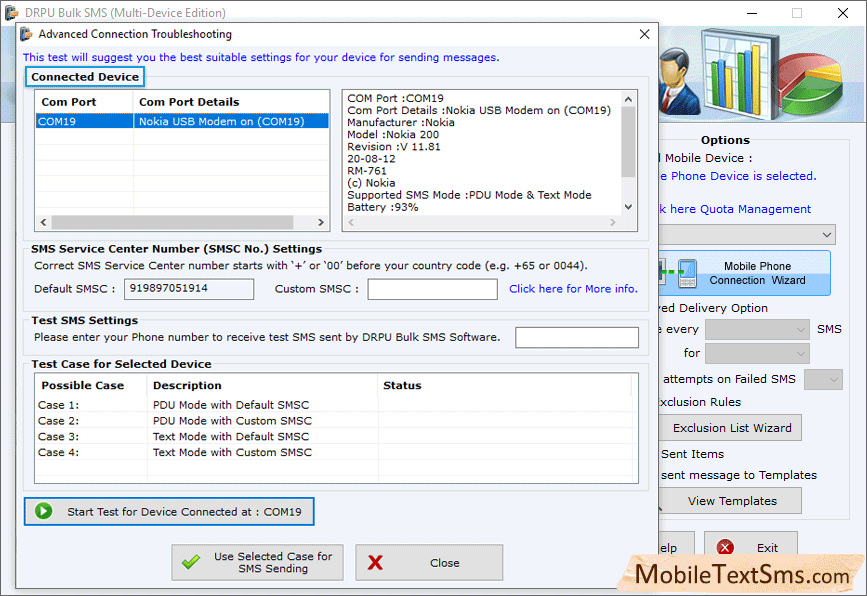Screen dimensions: 867x596
Task: Click device details vertical scrollbar thumb
Action: 628,142
